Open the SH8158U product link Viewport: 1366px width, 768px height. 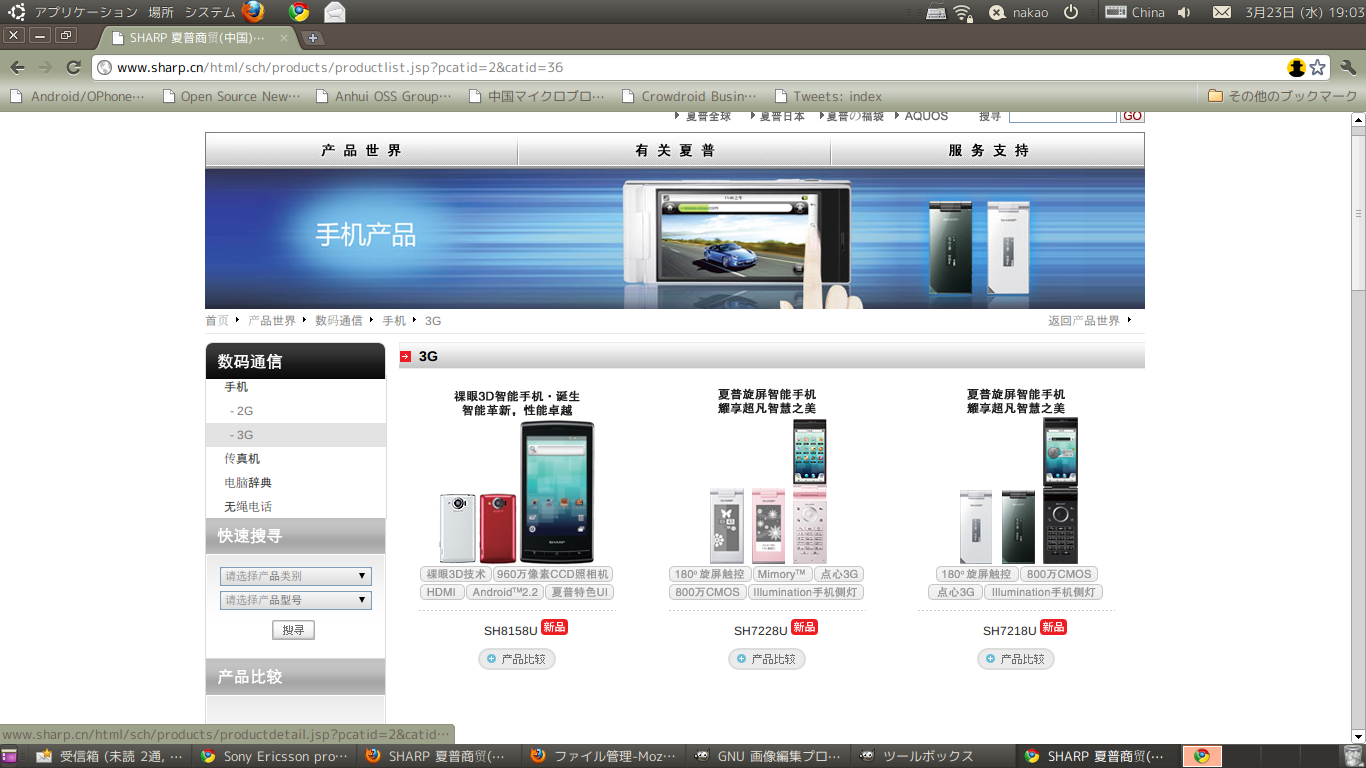pyautogui.click(x=511, y=631)
